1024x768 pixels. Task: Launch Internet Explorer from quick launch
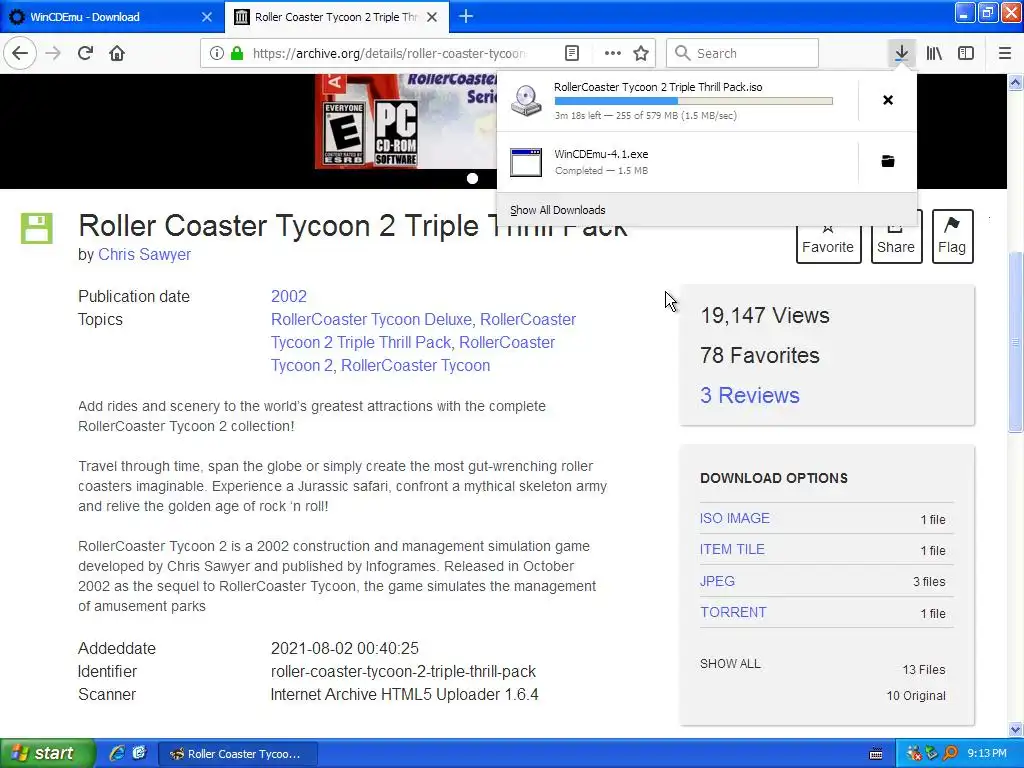(117, 753)
